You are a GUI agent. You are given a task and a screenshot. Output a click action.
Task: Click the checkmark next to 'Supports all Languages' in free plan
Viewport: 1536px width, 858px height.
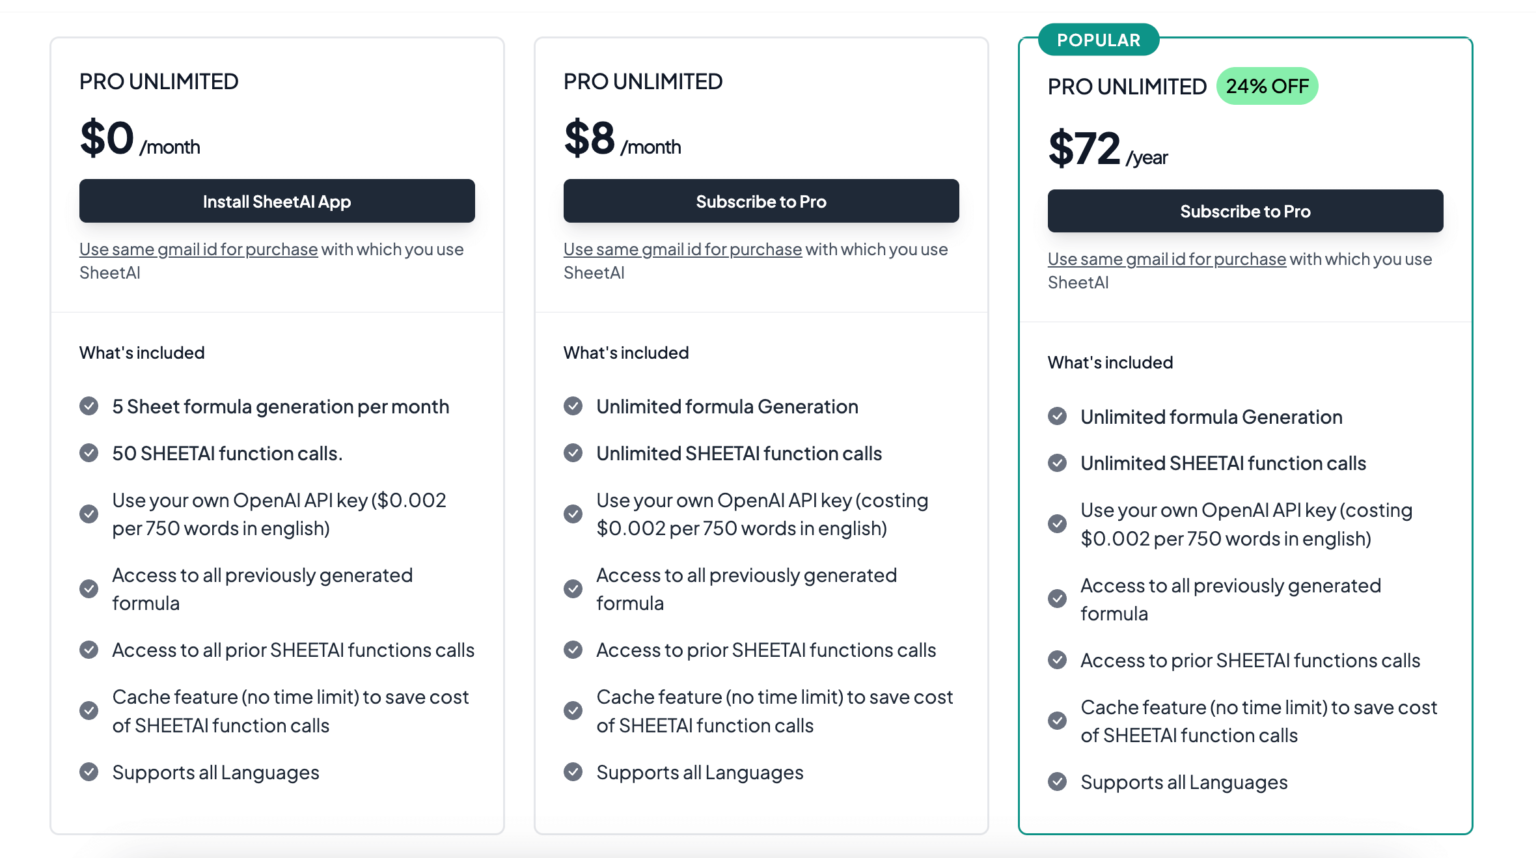[88, 772]
